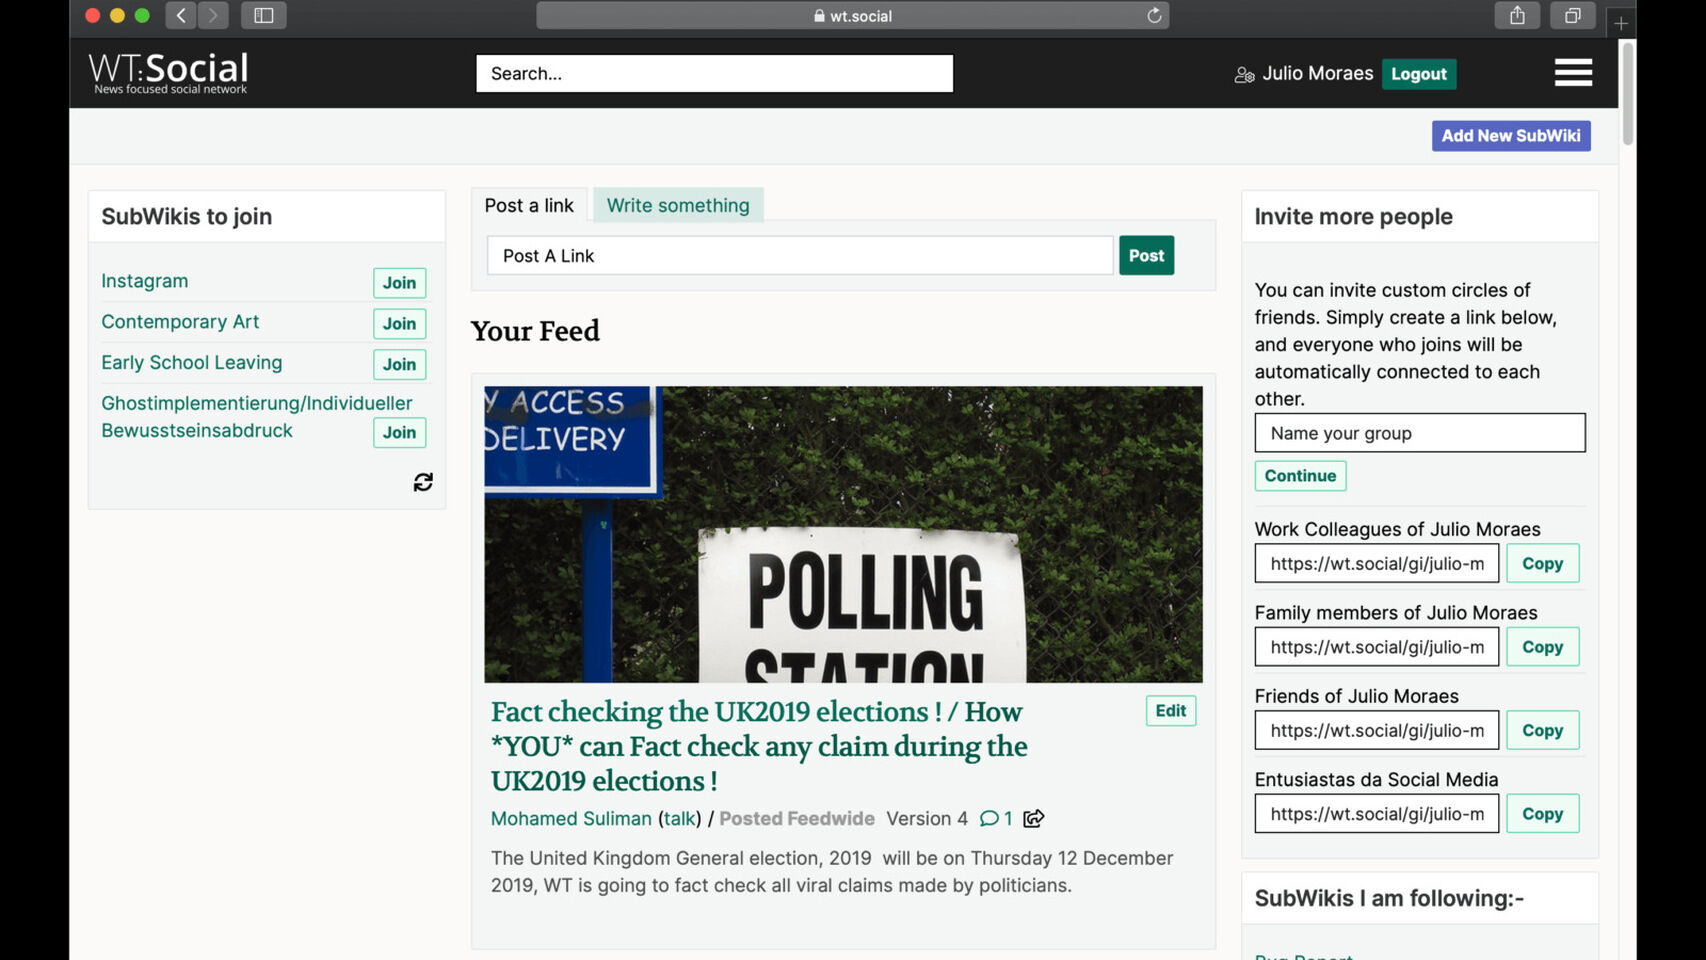Viewport: 1706px width, 960px height.
Task: Copy the Work Colleagues invite link
Action: pyautogui.click(x=1542, y=564)
